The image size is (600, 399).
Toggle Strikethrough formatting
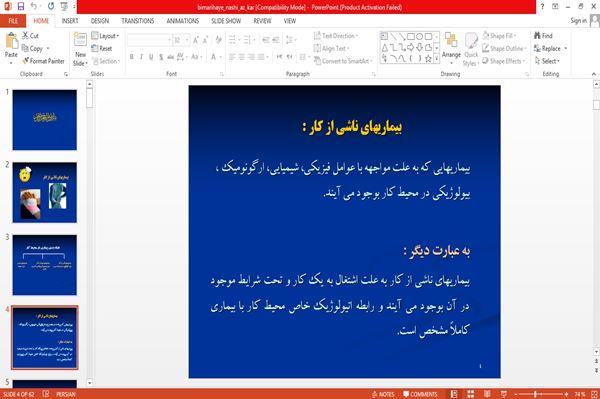click(x=170, y=57)
